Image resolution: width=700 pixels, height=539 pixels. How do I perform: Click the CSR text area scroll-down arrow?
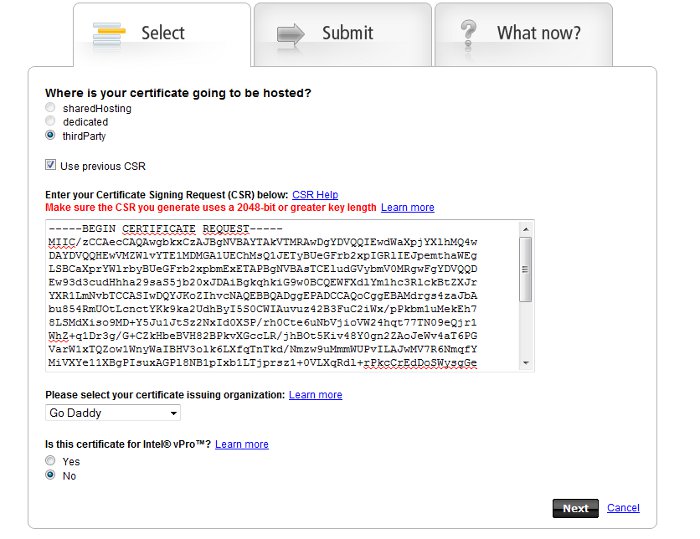pyautogui.click(x=526, y=363)
